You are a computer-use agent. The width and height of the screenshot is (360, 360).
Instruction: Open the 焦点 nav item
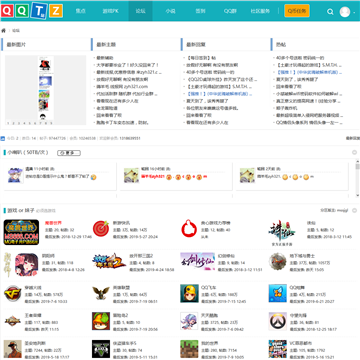click(80, 11)
